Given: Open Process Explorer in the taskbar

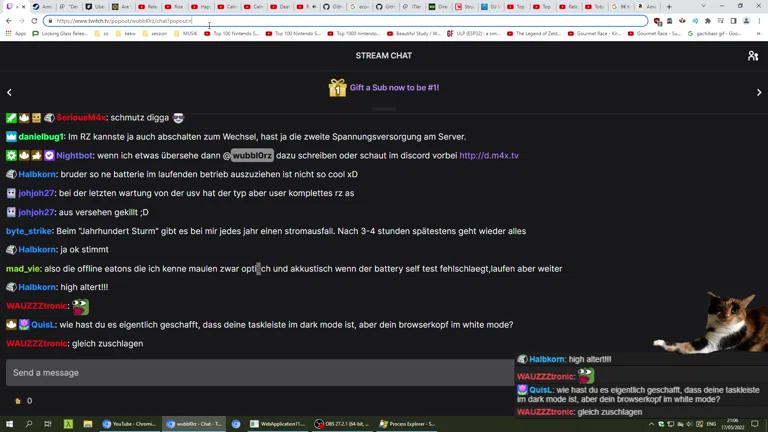Looking at the screenshot, I should coord(407,424).
